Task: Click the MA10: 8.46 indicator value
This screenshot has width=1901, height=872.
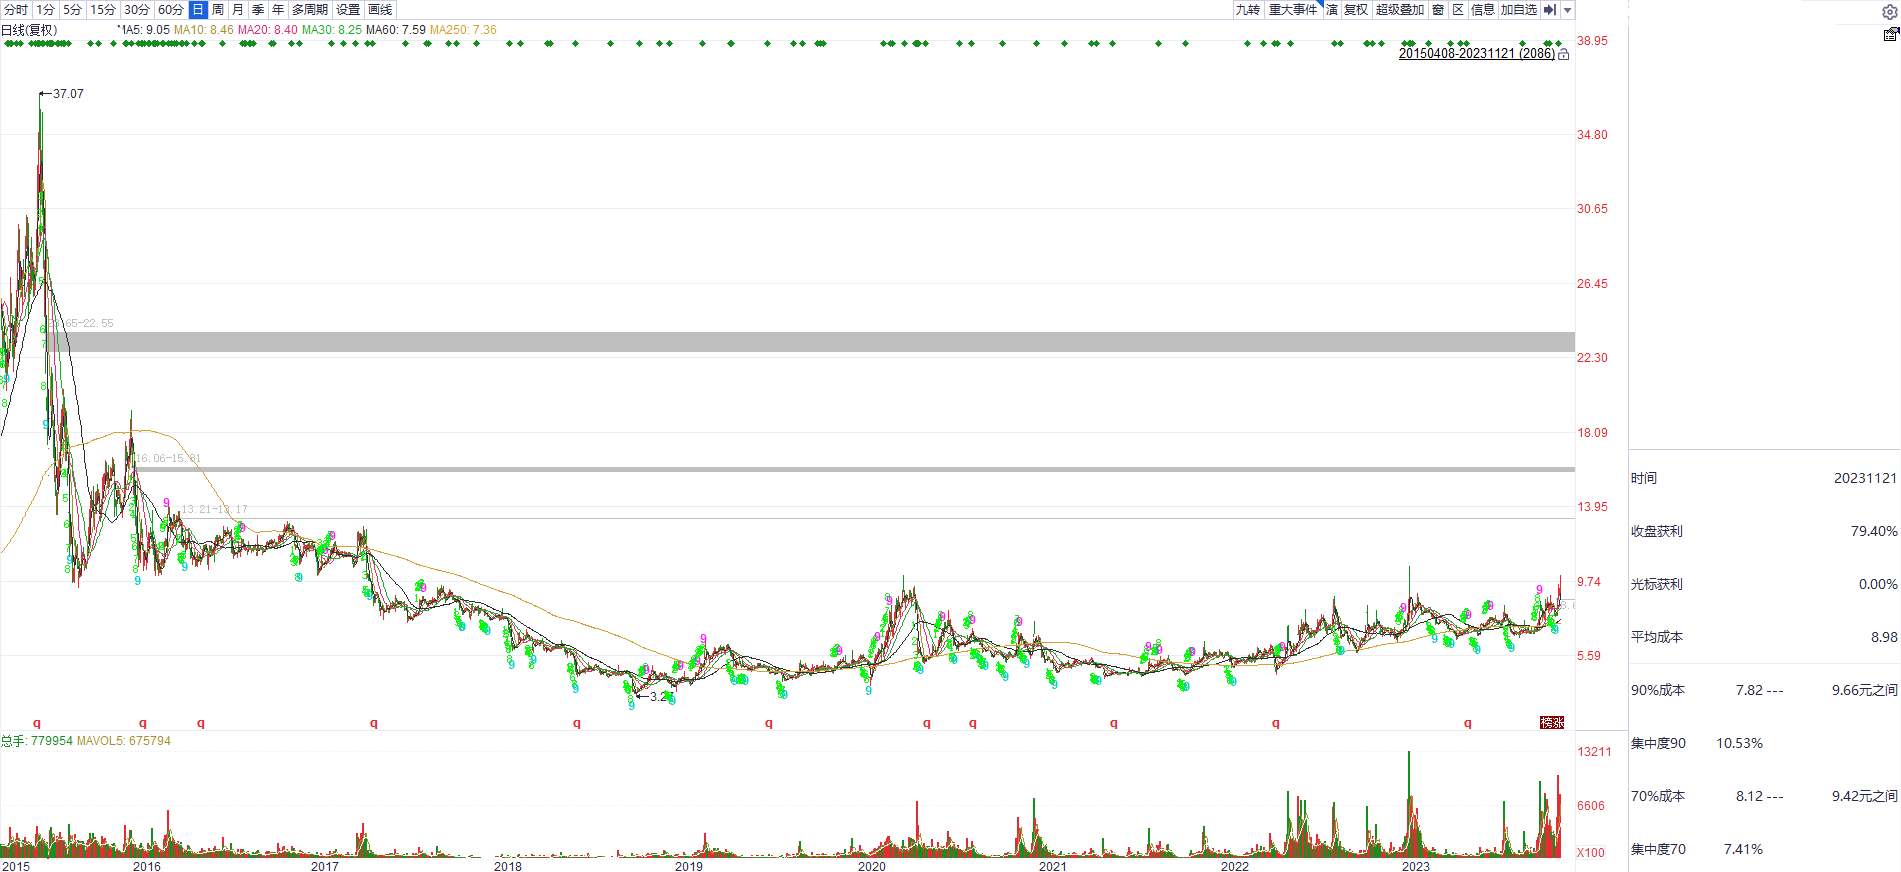Action: [204, 30]
